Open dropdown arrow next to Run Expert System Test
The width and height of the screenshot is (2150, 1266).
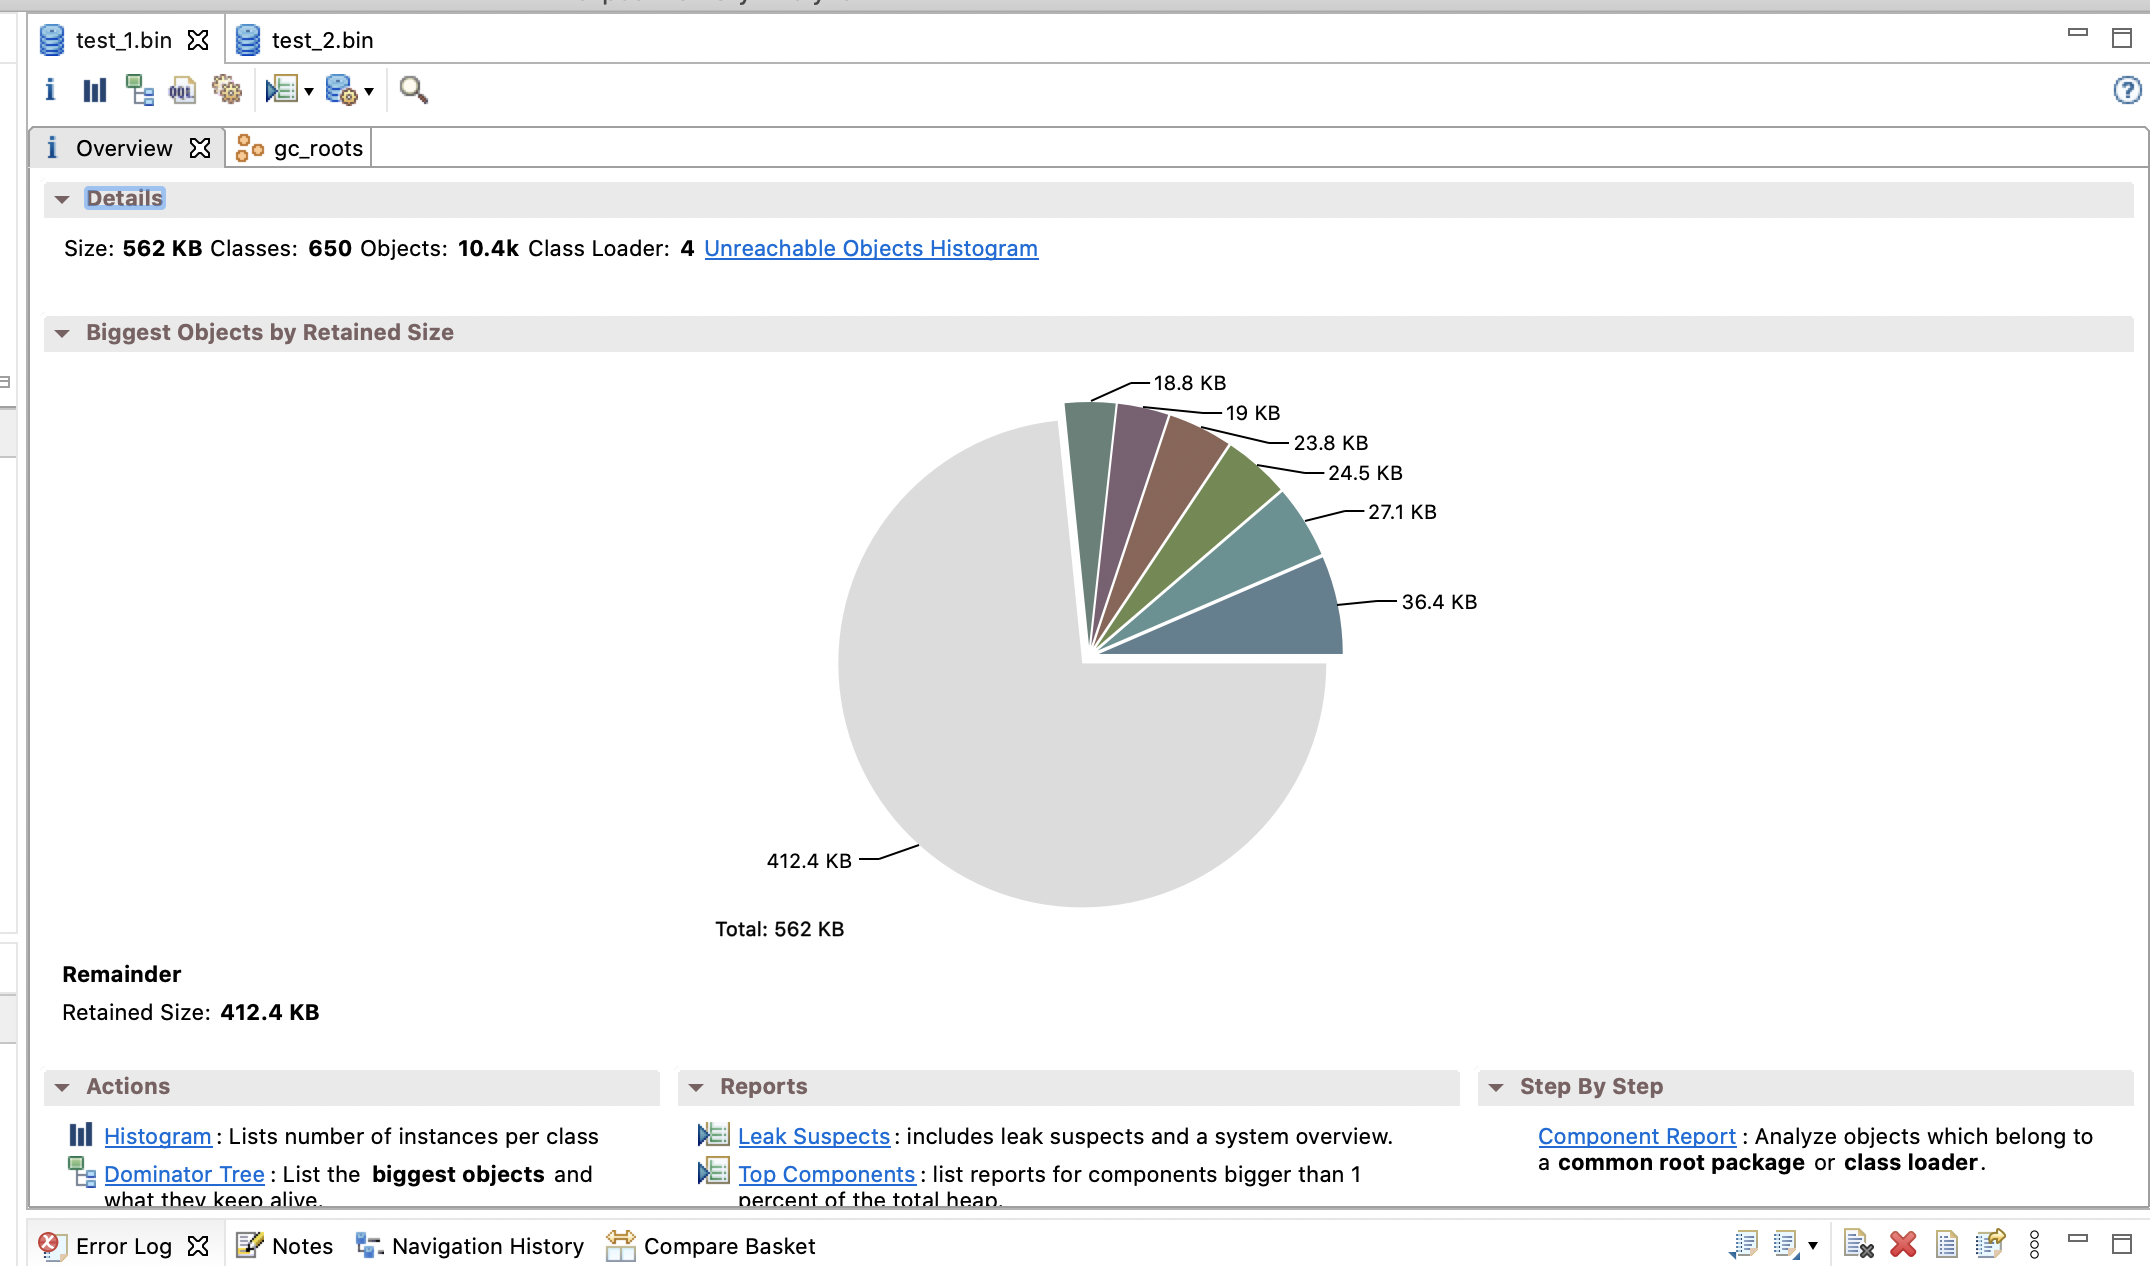[309, 92]
